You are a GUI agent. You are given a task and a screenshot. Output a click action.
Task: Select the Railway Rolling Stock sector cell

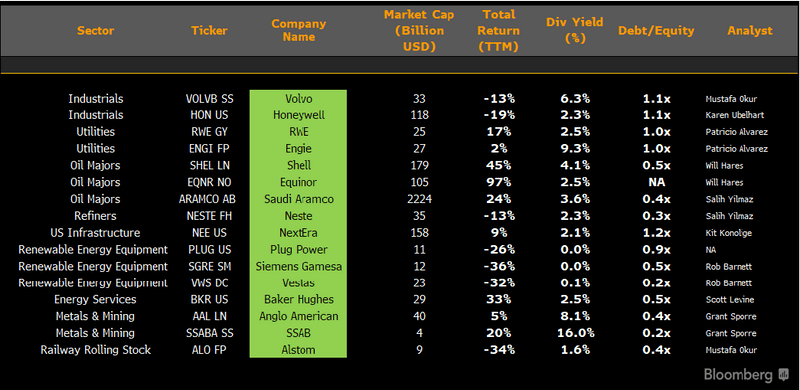(x=96, y=350)
